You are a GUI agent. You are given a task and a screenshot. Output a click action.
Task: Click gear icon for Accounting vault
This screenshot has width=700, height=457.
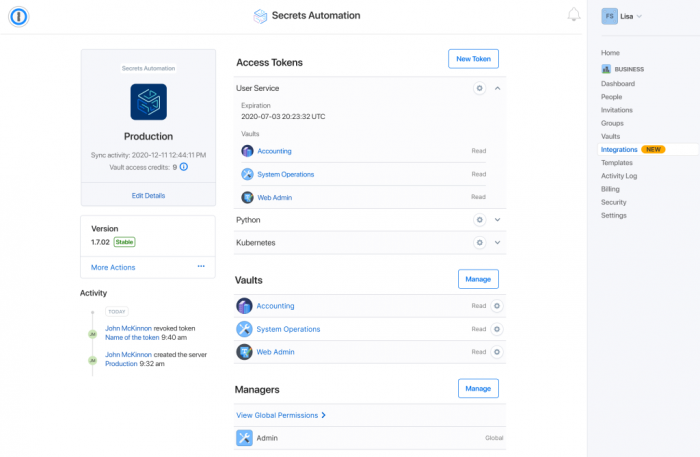497,306
